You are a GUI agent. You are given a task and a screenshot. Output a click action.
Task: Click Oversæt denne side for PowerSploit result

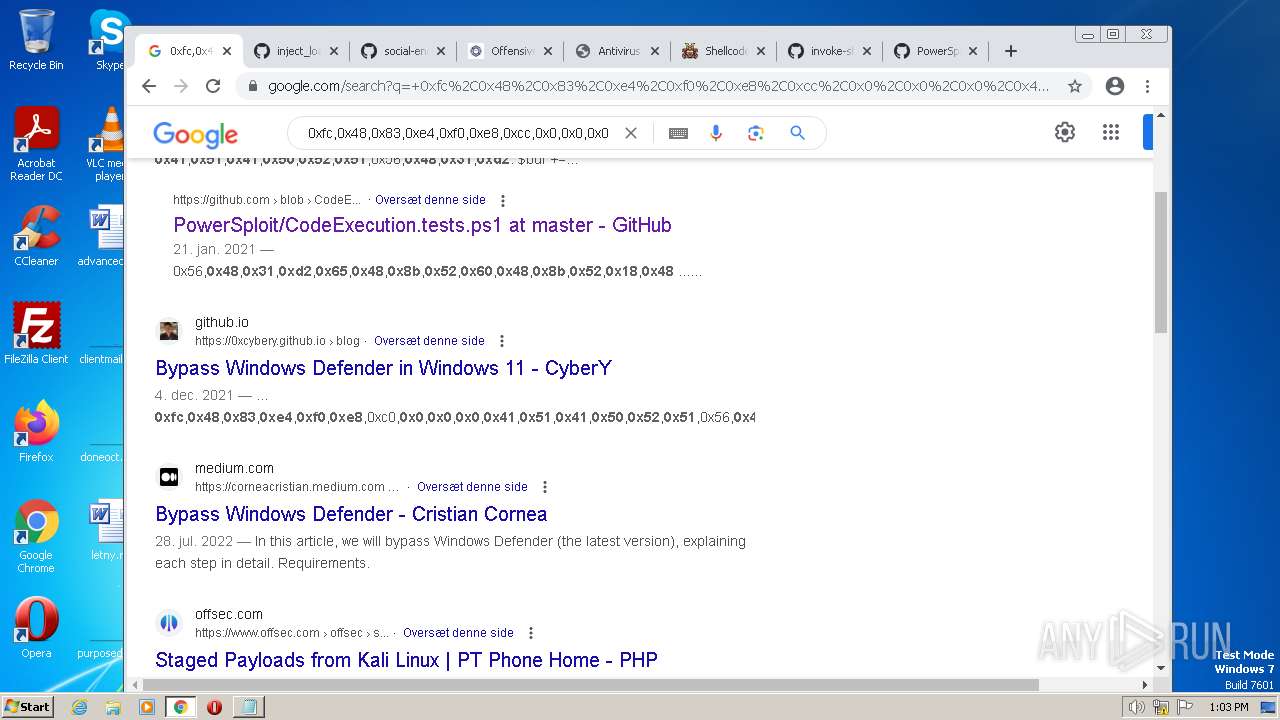430,200
